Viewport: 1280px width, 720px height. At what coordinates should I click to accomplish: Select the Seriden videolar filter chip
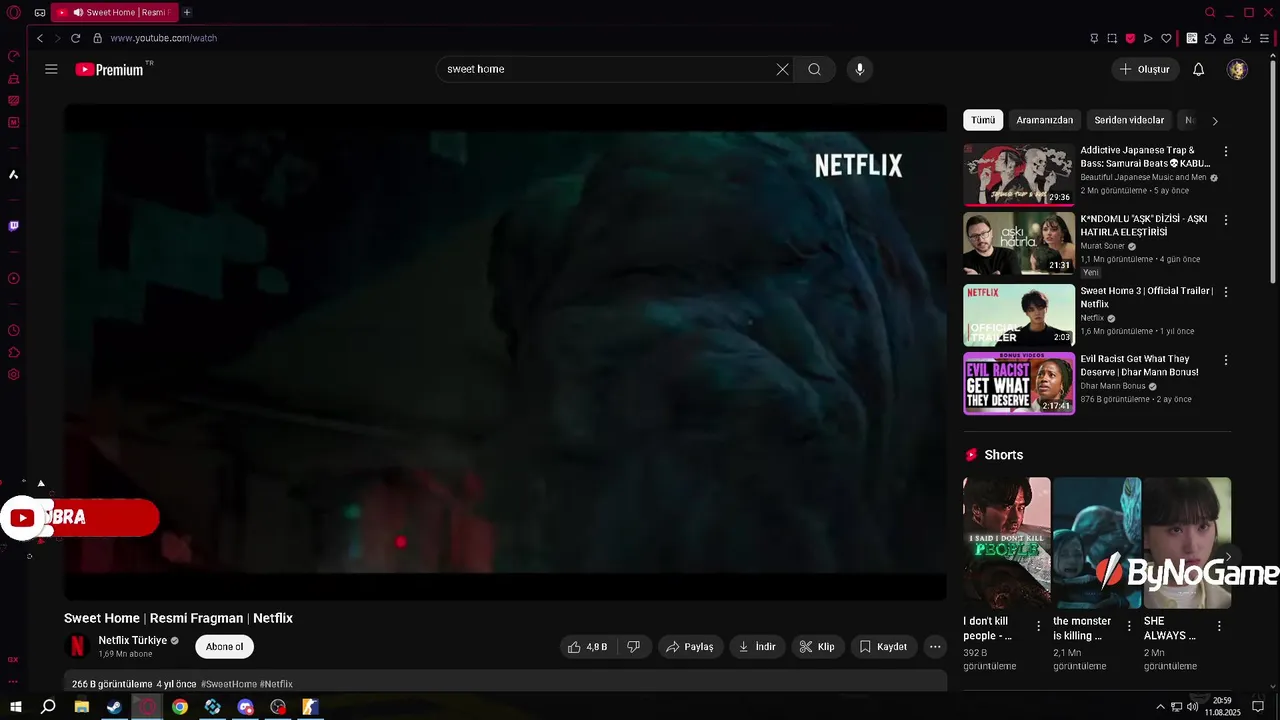click(x=1129, y=120)
